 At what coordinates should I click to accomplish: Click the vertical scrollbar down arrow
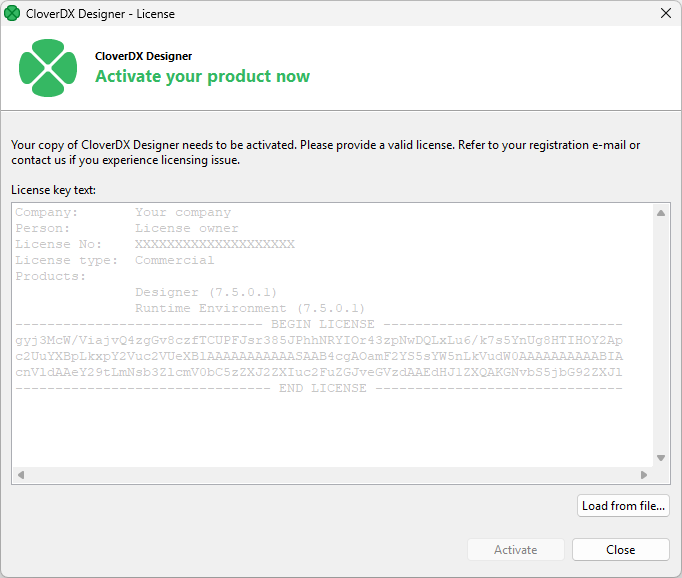tap(661, 458)
